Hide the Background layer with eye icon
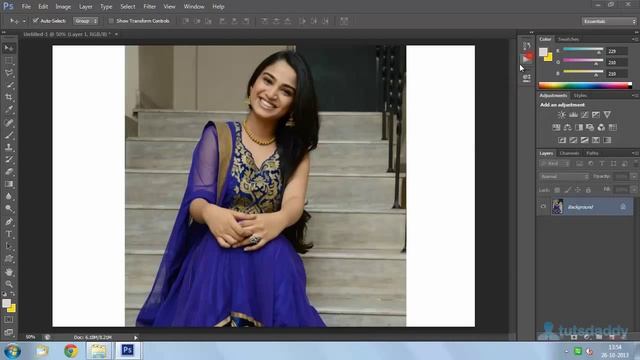The image size is (640, 360). click(543, 207)
